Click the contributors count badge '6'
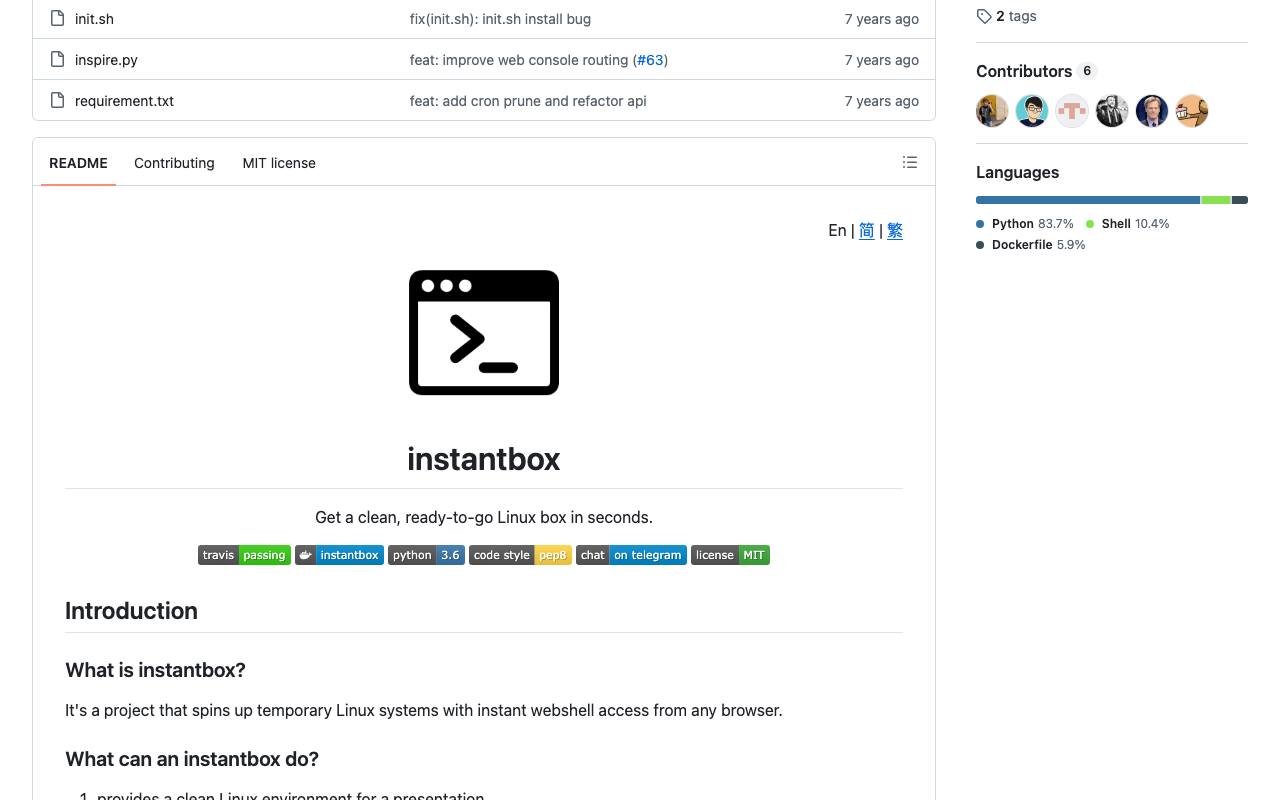Viewport: 1280px width, 800px height. coord(1087,71)
